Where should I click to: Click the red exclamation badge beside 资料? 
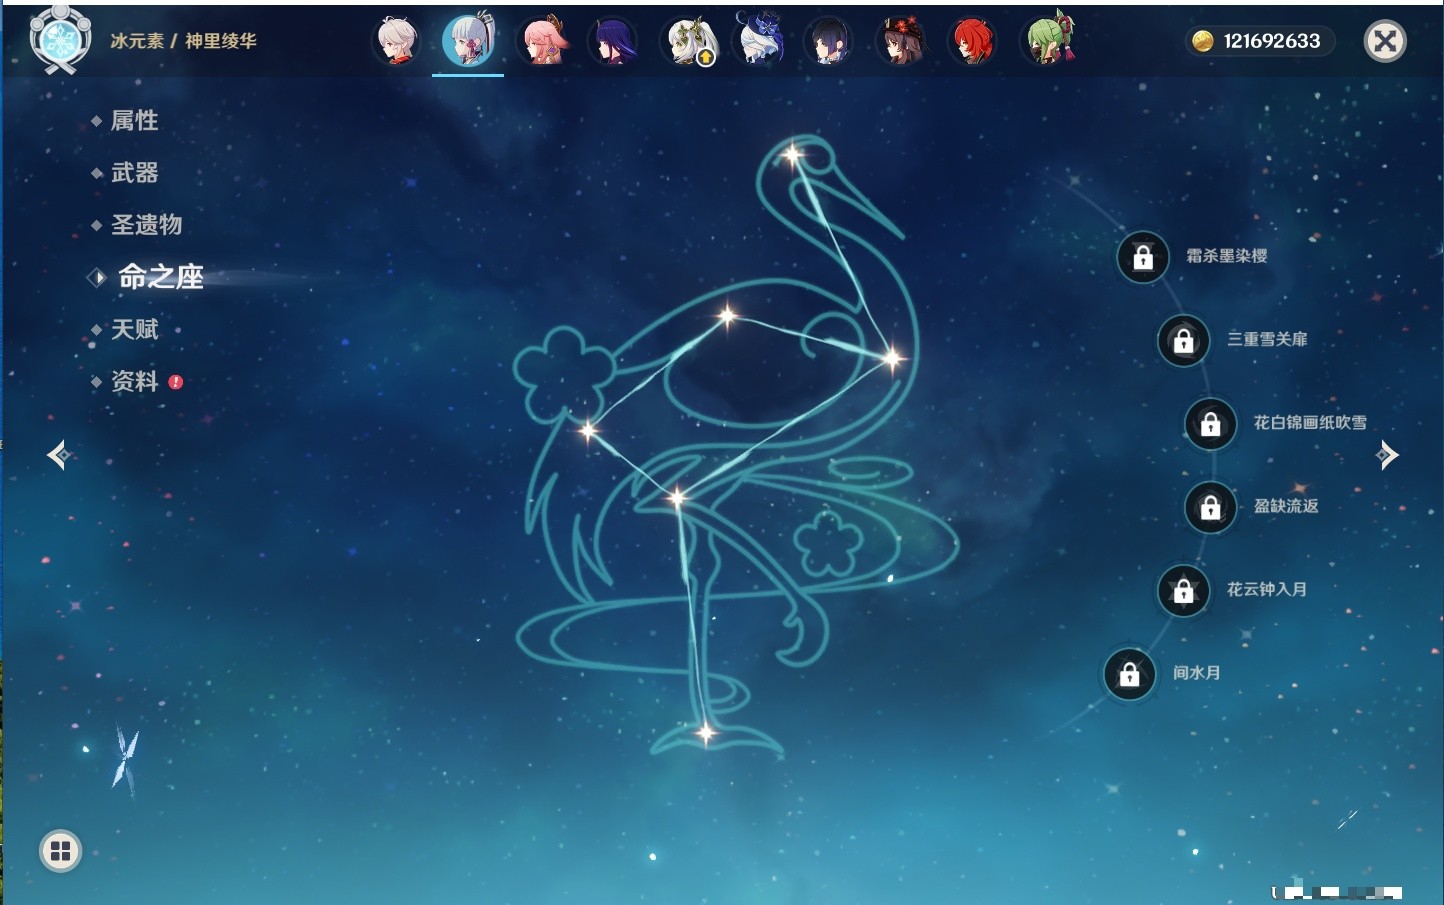tap(176, 382)
